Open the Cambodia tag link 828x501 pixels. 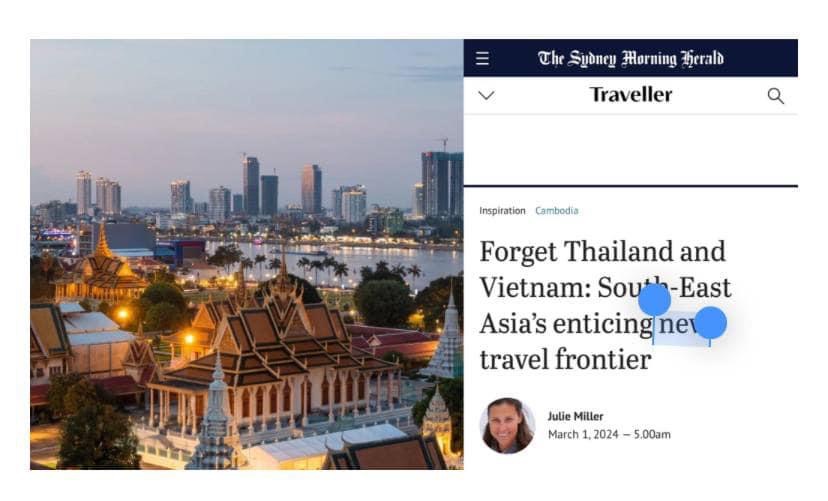pyautogui.click(x=557, y=211)
